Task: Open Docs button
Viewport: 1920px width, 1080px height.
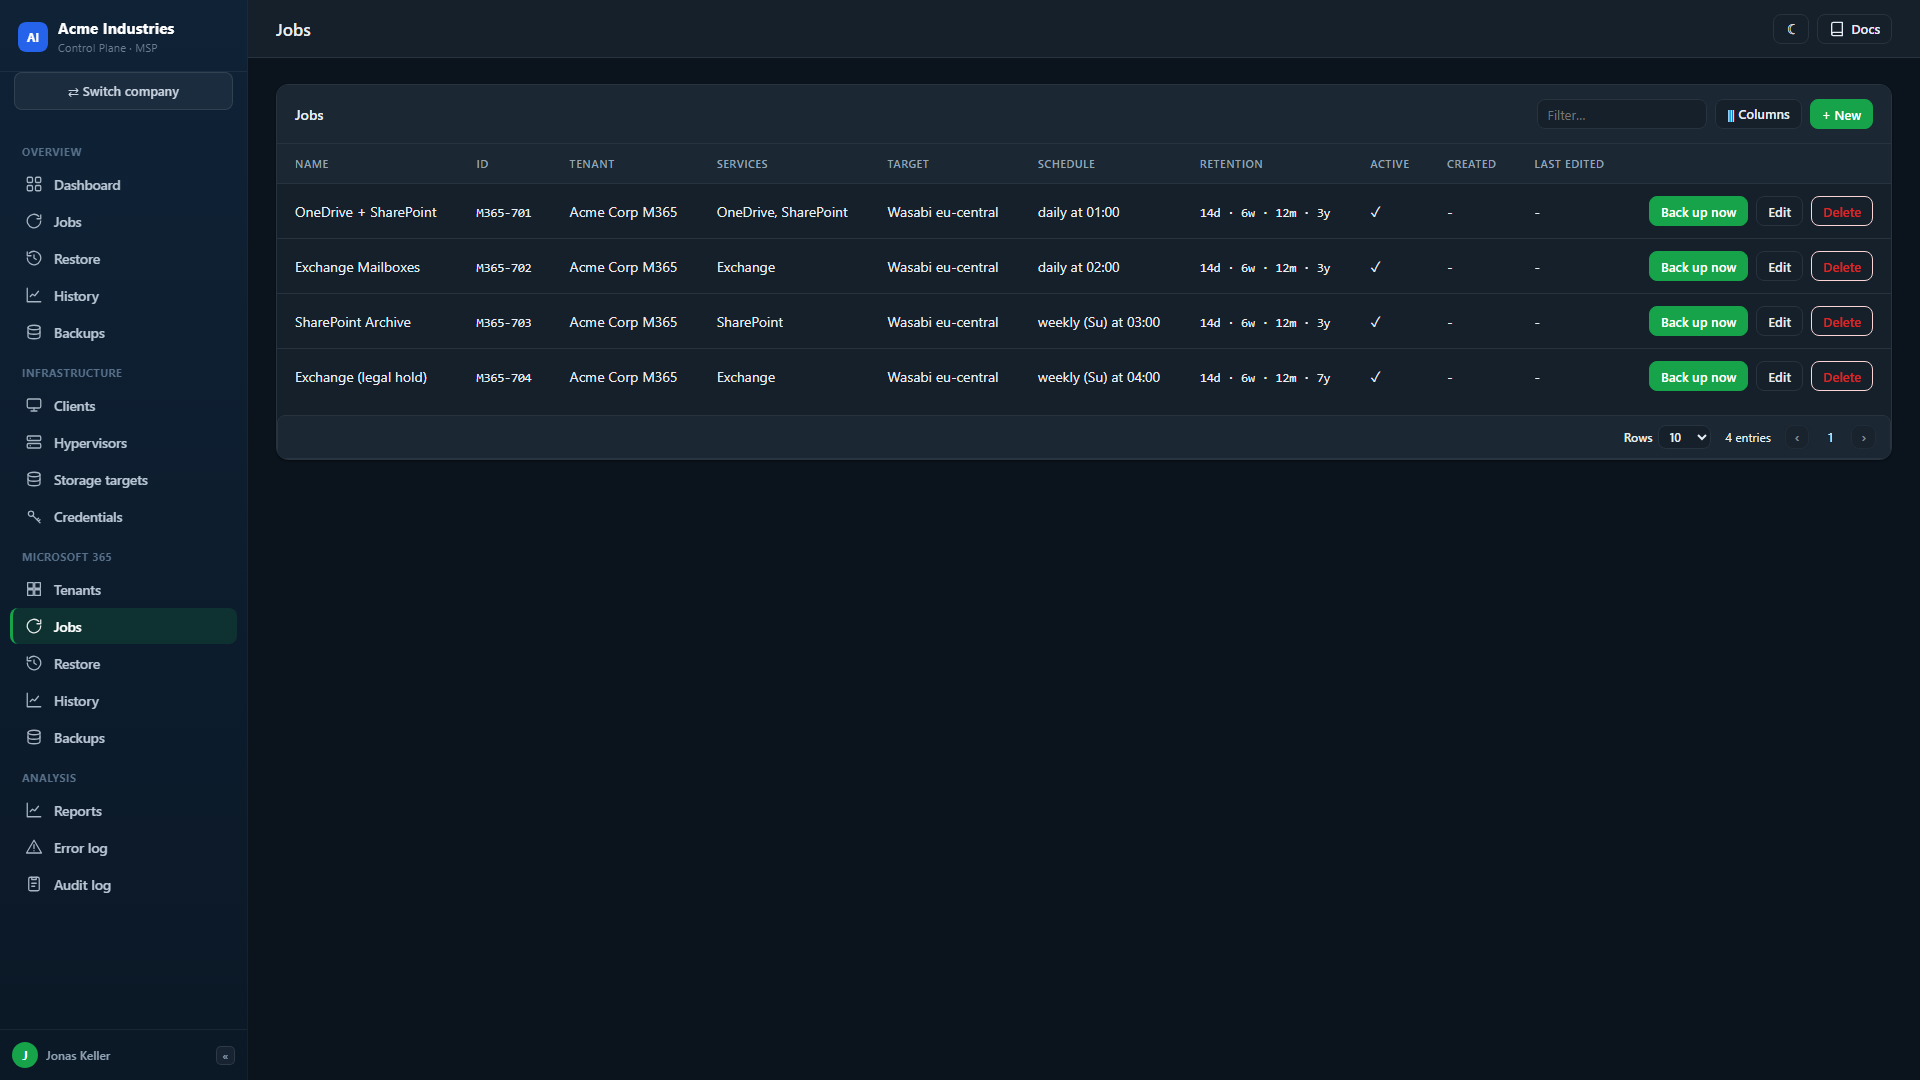Action: point(1855,30)
